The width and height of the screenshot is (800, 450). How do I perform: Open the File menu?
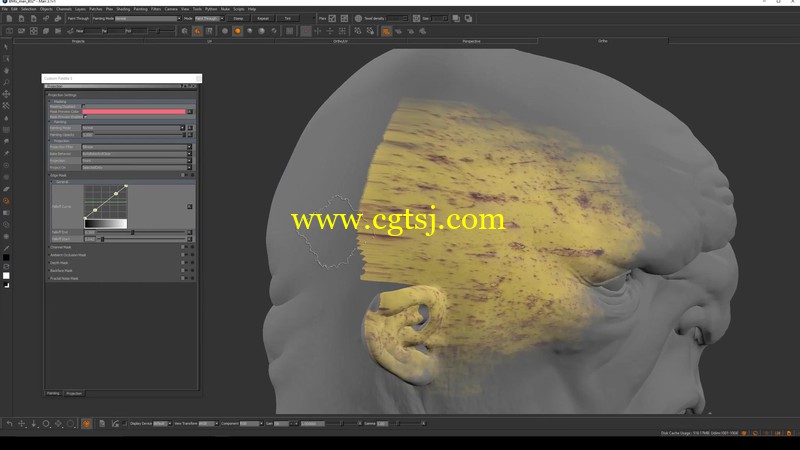5,9
